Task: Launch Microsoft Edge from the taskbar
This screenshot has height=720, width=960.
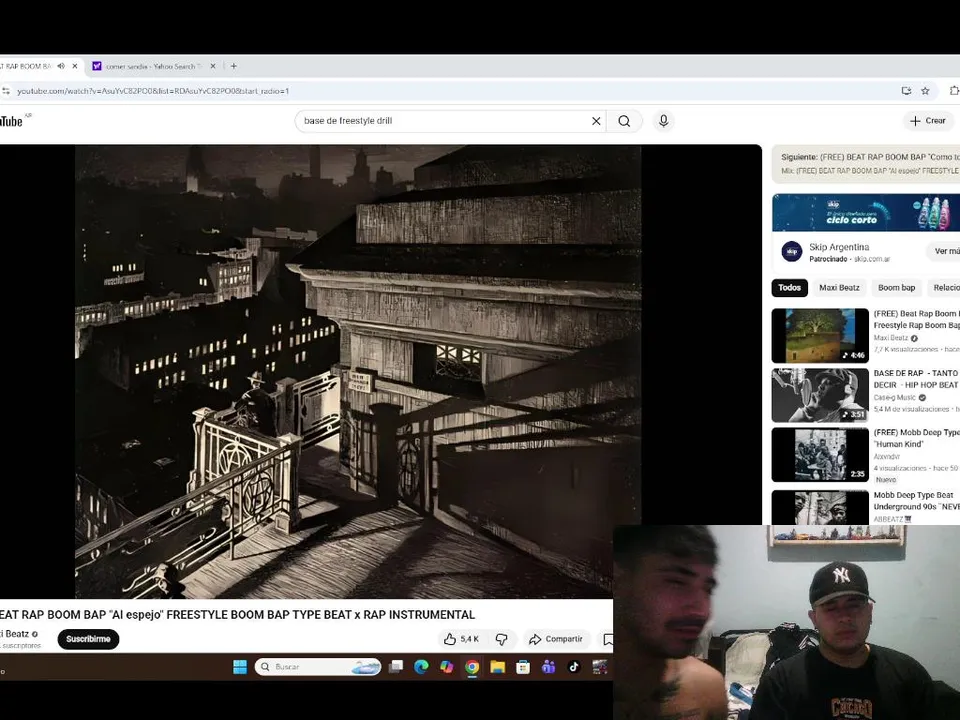Action: click(x=421, y=667)
